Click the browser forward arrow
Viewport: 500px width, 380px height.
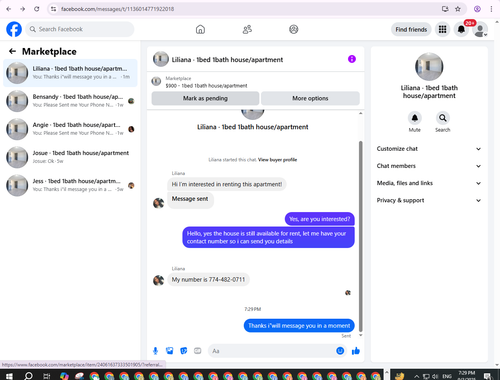23,9
